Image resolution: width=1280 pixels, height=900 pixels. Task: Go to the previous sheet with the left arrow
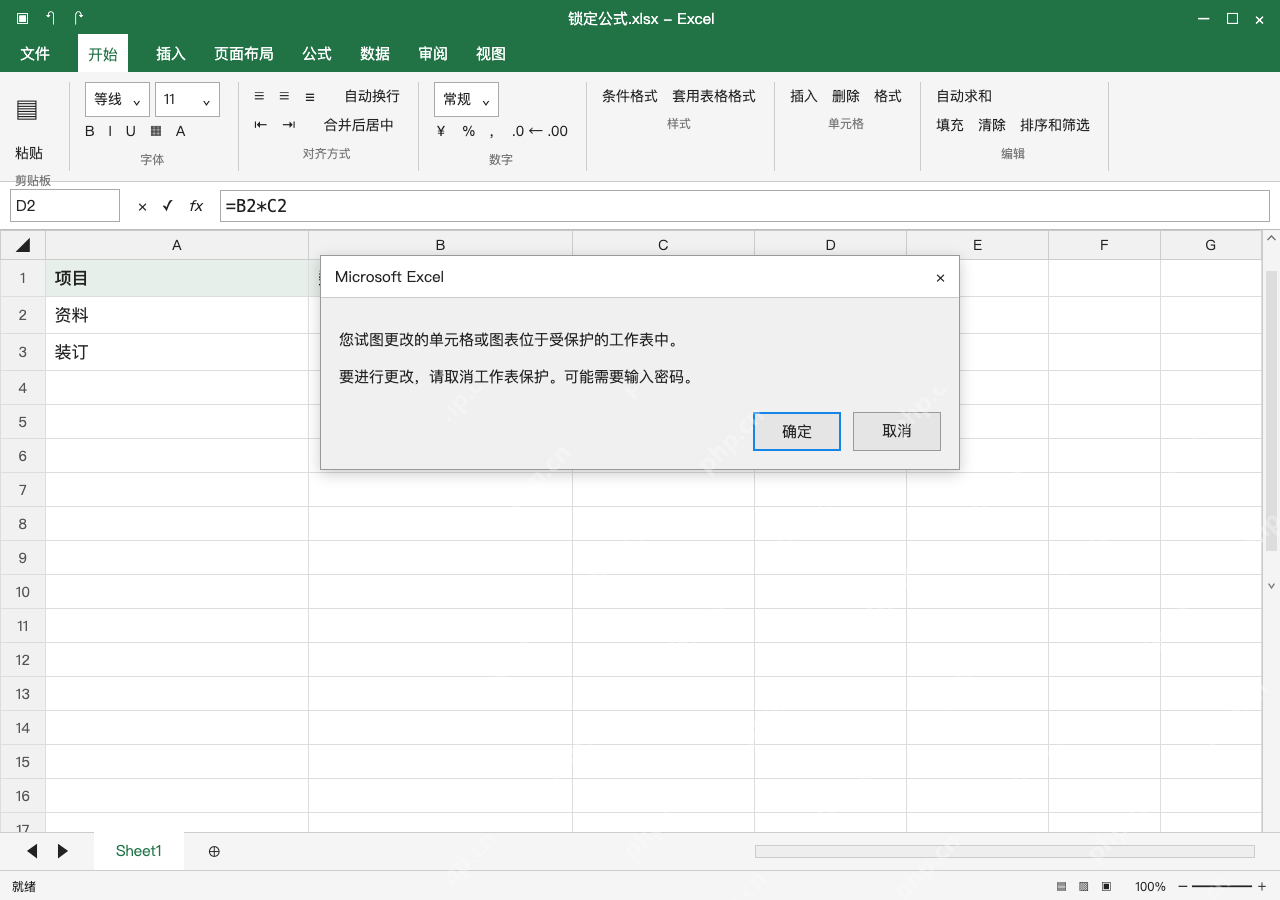click(x=32, y=851)
